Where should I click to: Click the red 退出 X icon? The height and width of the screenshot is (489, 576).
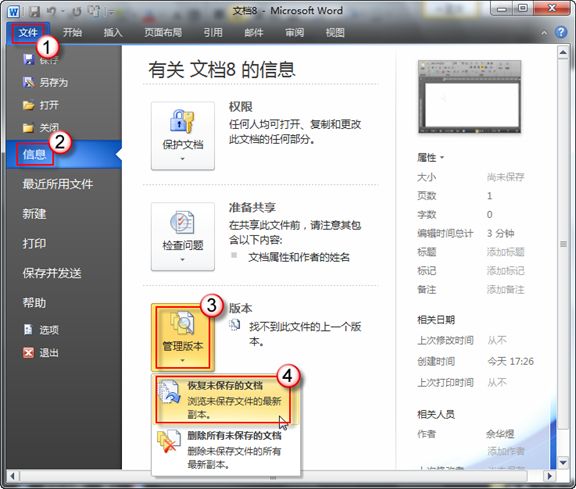[28, 353]
